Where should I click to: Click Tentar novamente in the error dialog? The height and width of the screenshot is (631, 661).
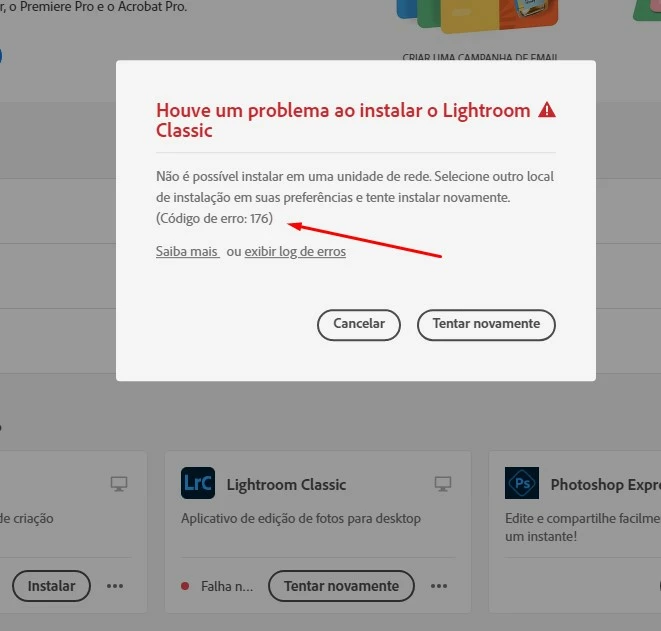pos(486,325)
